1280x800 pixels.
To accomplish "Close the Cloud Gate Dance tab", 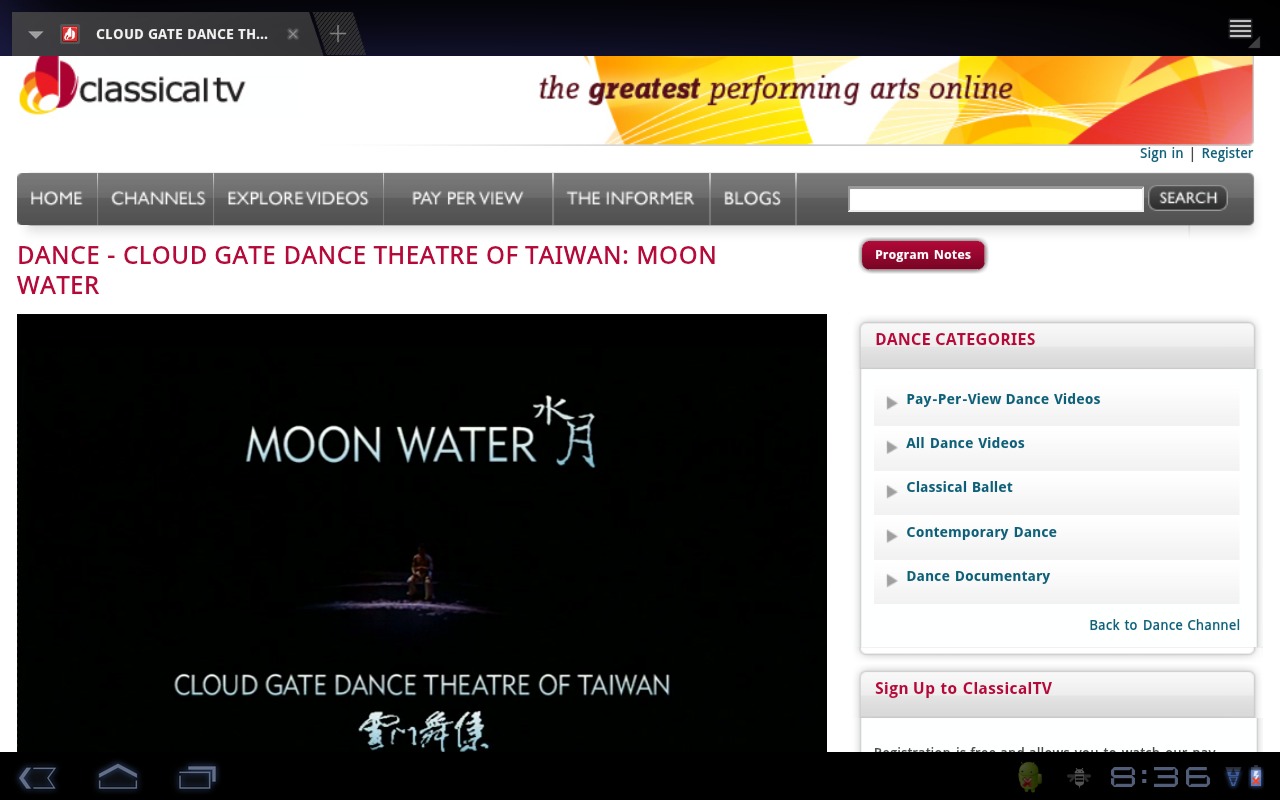I will 293,34.
